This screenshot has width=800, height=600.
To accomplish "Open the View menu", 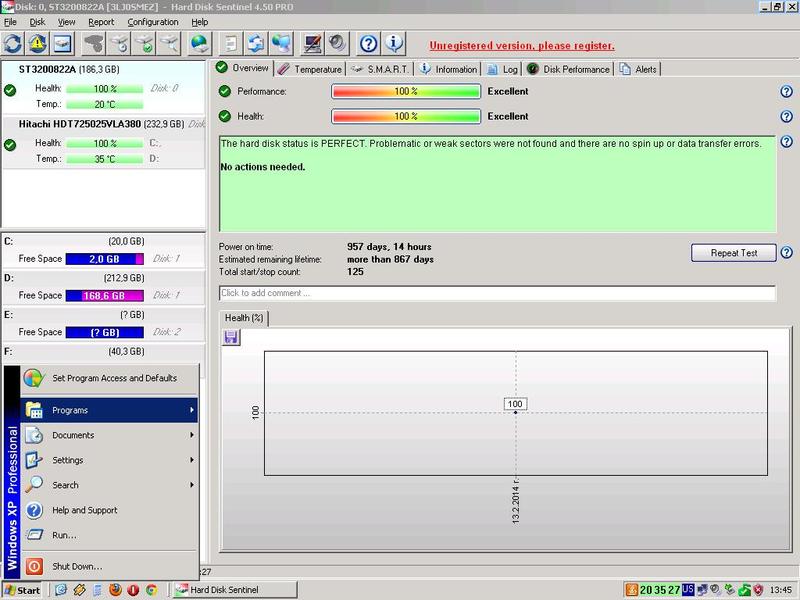I will (66, 22).
